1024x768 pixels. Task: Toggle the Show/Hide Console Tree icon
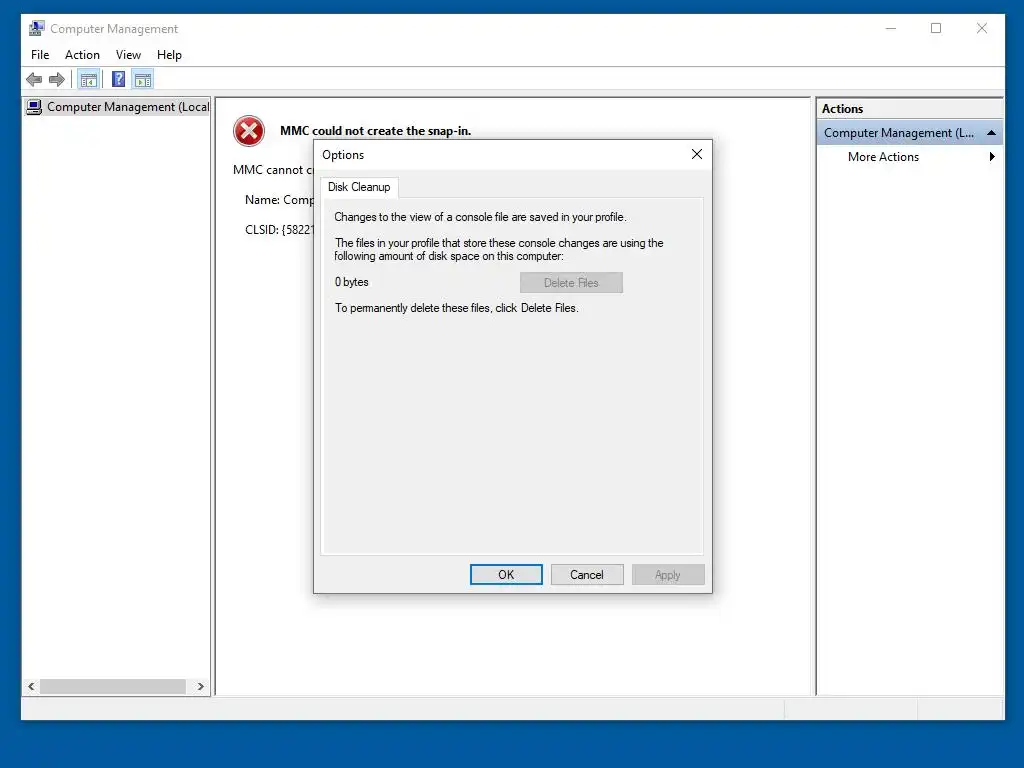[x=88, y=80]
